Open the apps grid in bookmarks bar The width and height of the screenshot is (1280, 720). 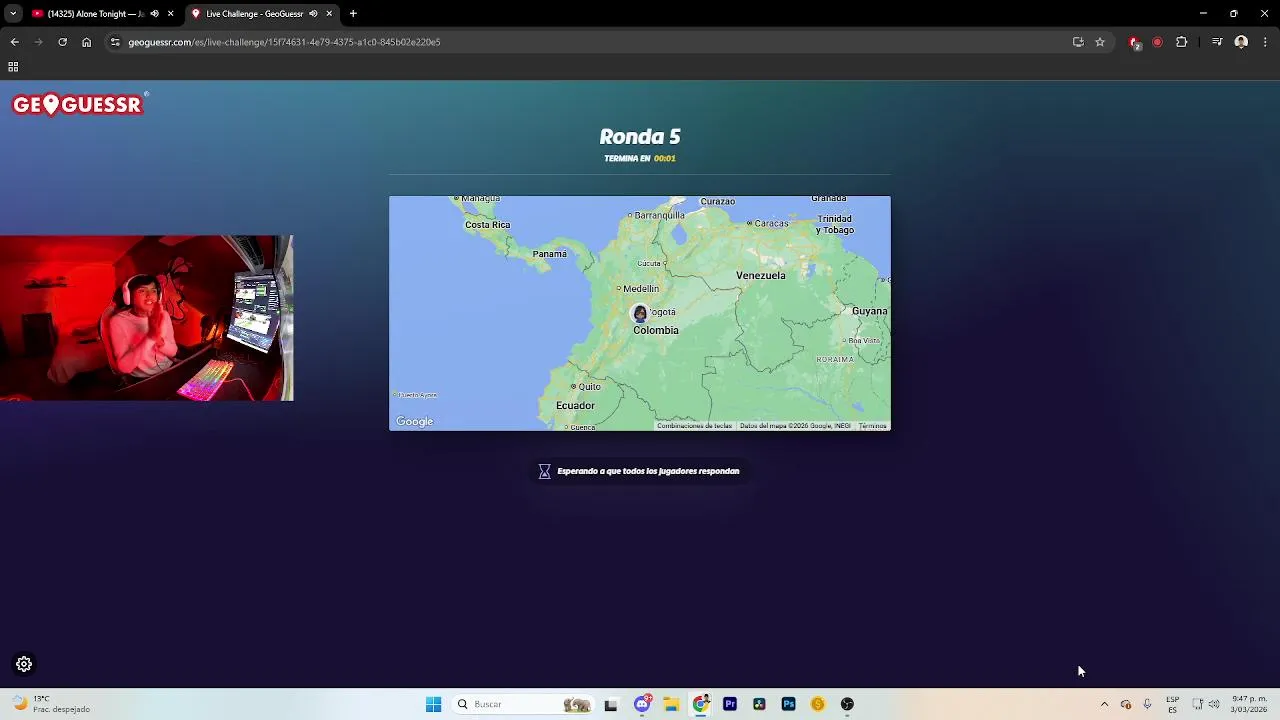[13, 67]
